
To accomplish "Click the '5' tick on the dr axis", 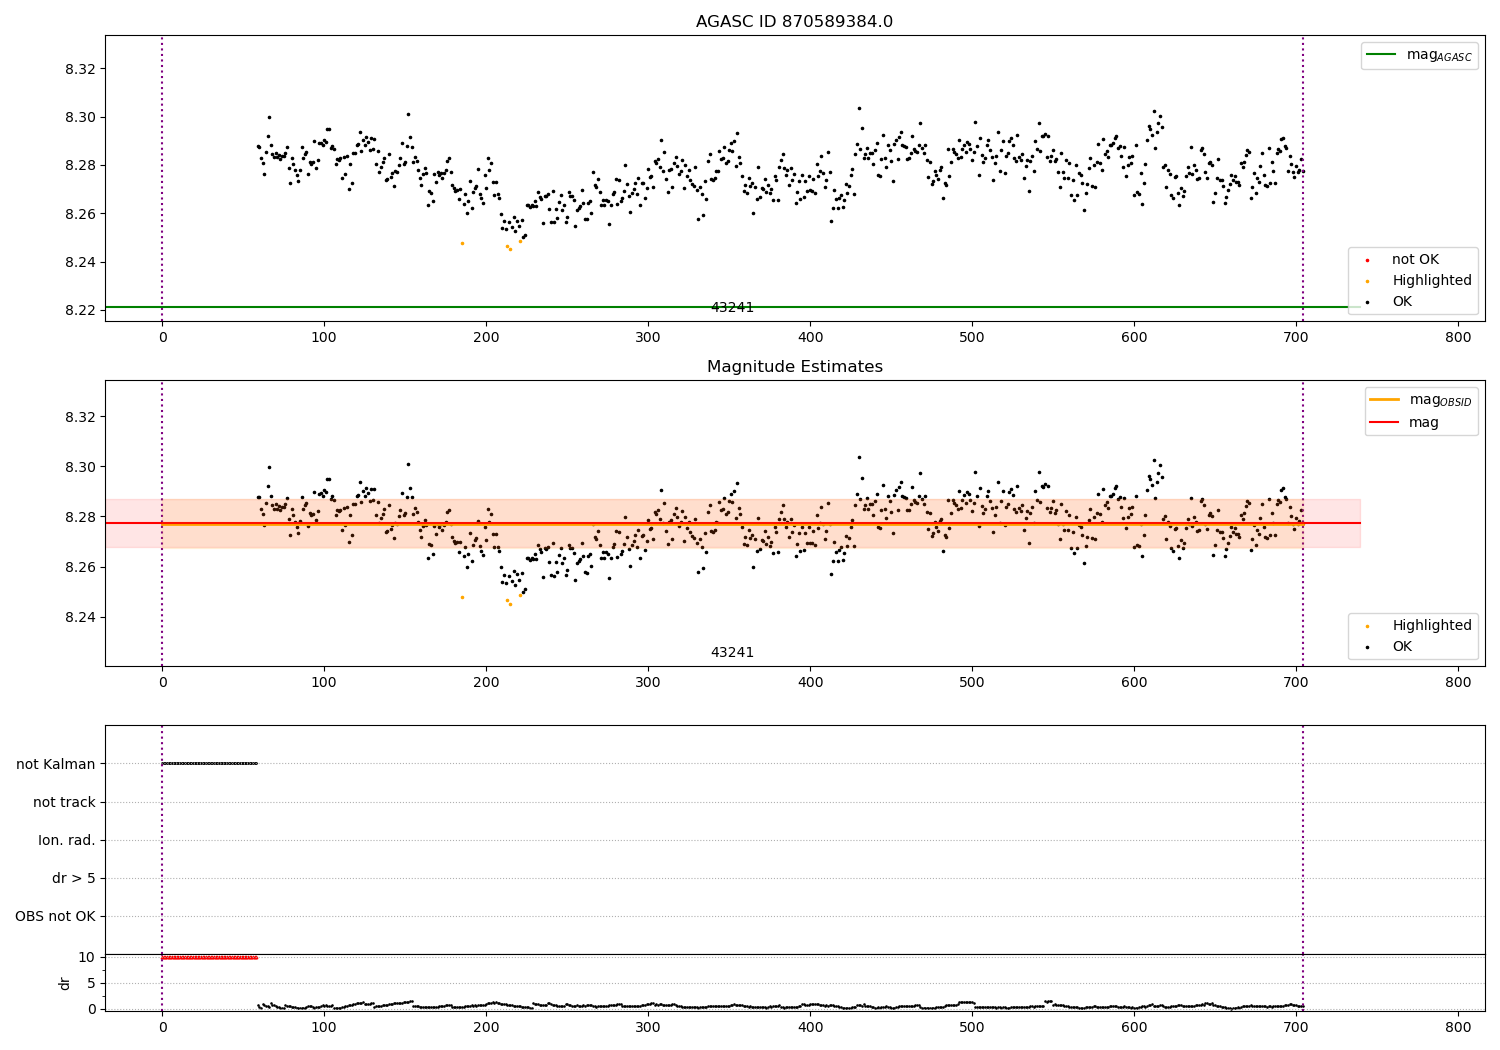I will [91, 984].
